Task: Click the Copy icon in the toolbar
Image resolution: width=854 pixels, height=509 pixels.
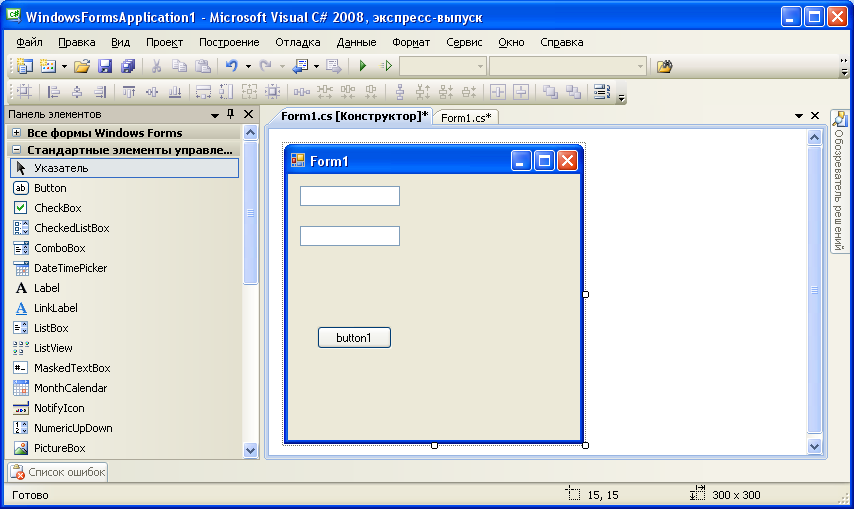Action: tap(179, 66)
